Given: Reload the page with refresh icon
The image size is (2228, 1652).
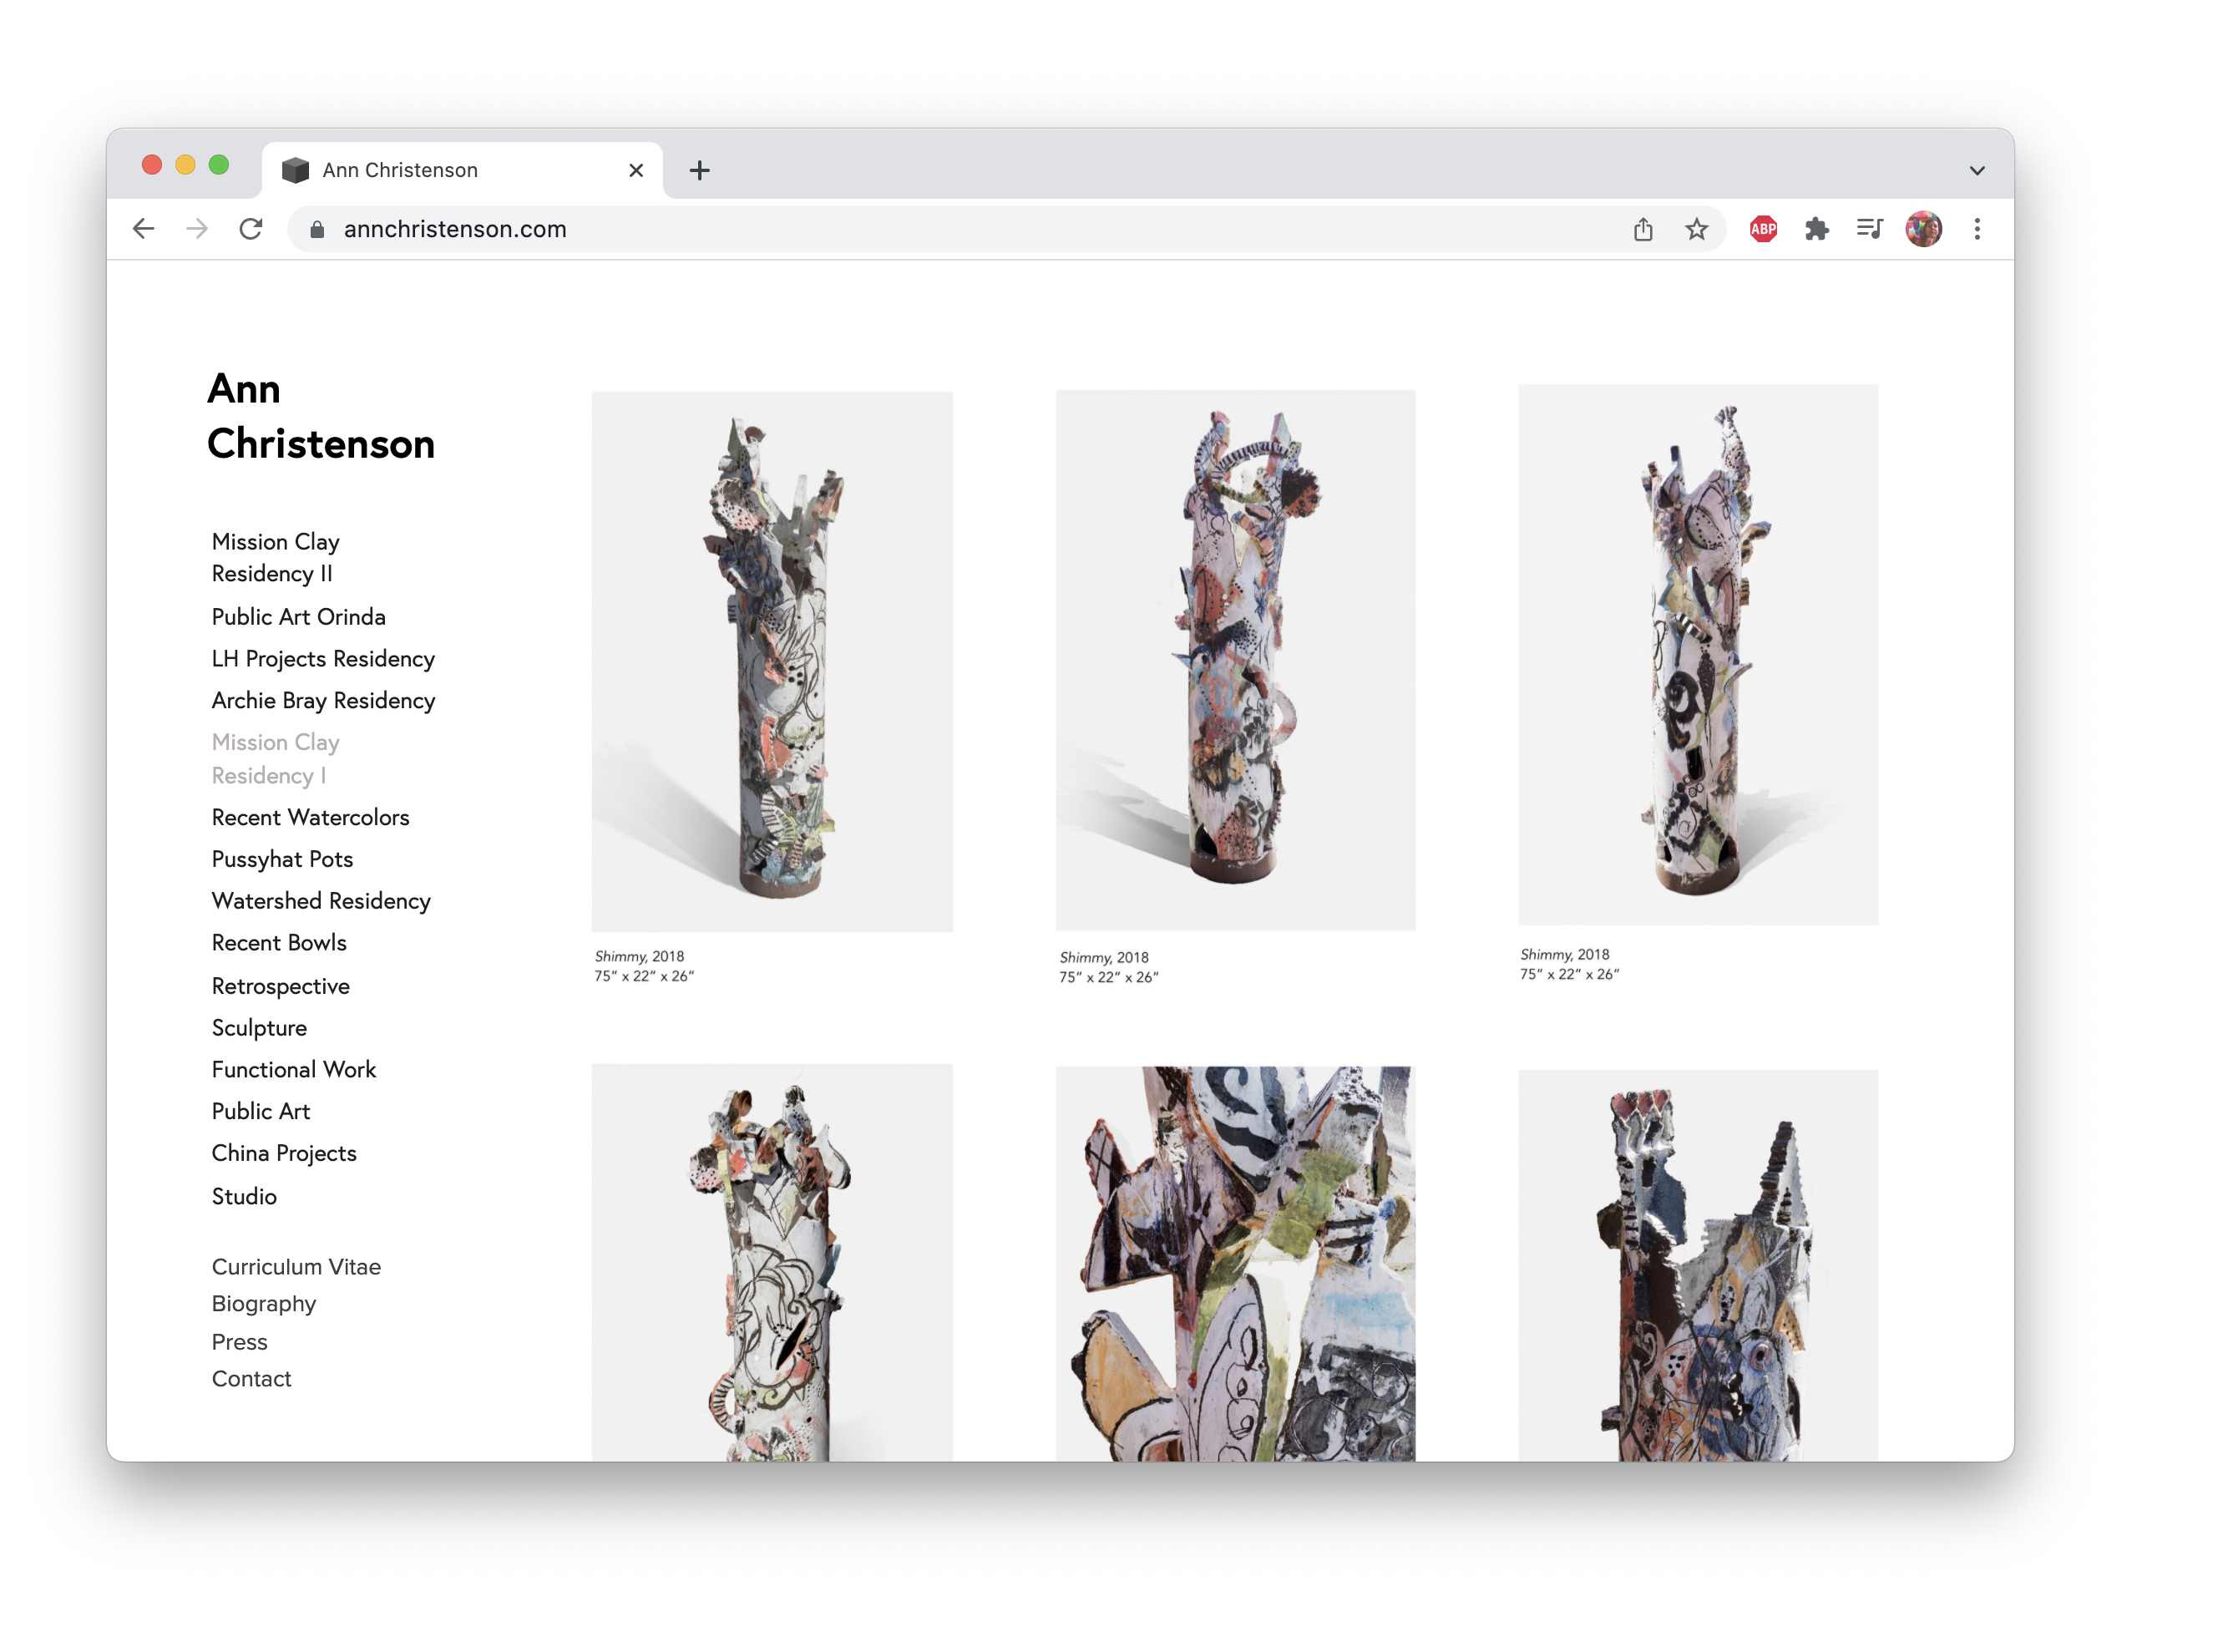Looking at the screenshot, I should (x=251, y=229).
